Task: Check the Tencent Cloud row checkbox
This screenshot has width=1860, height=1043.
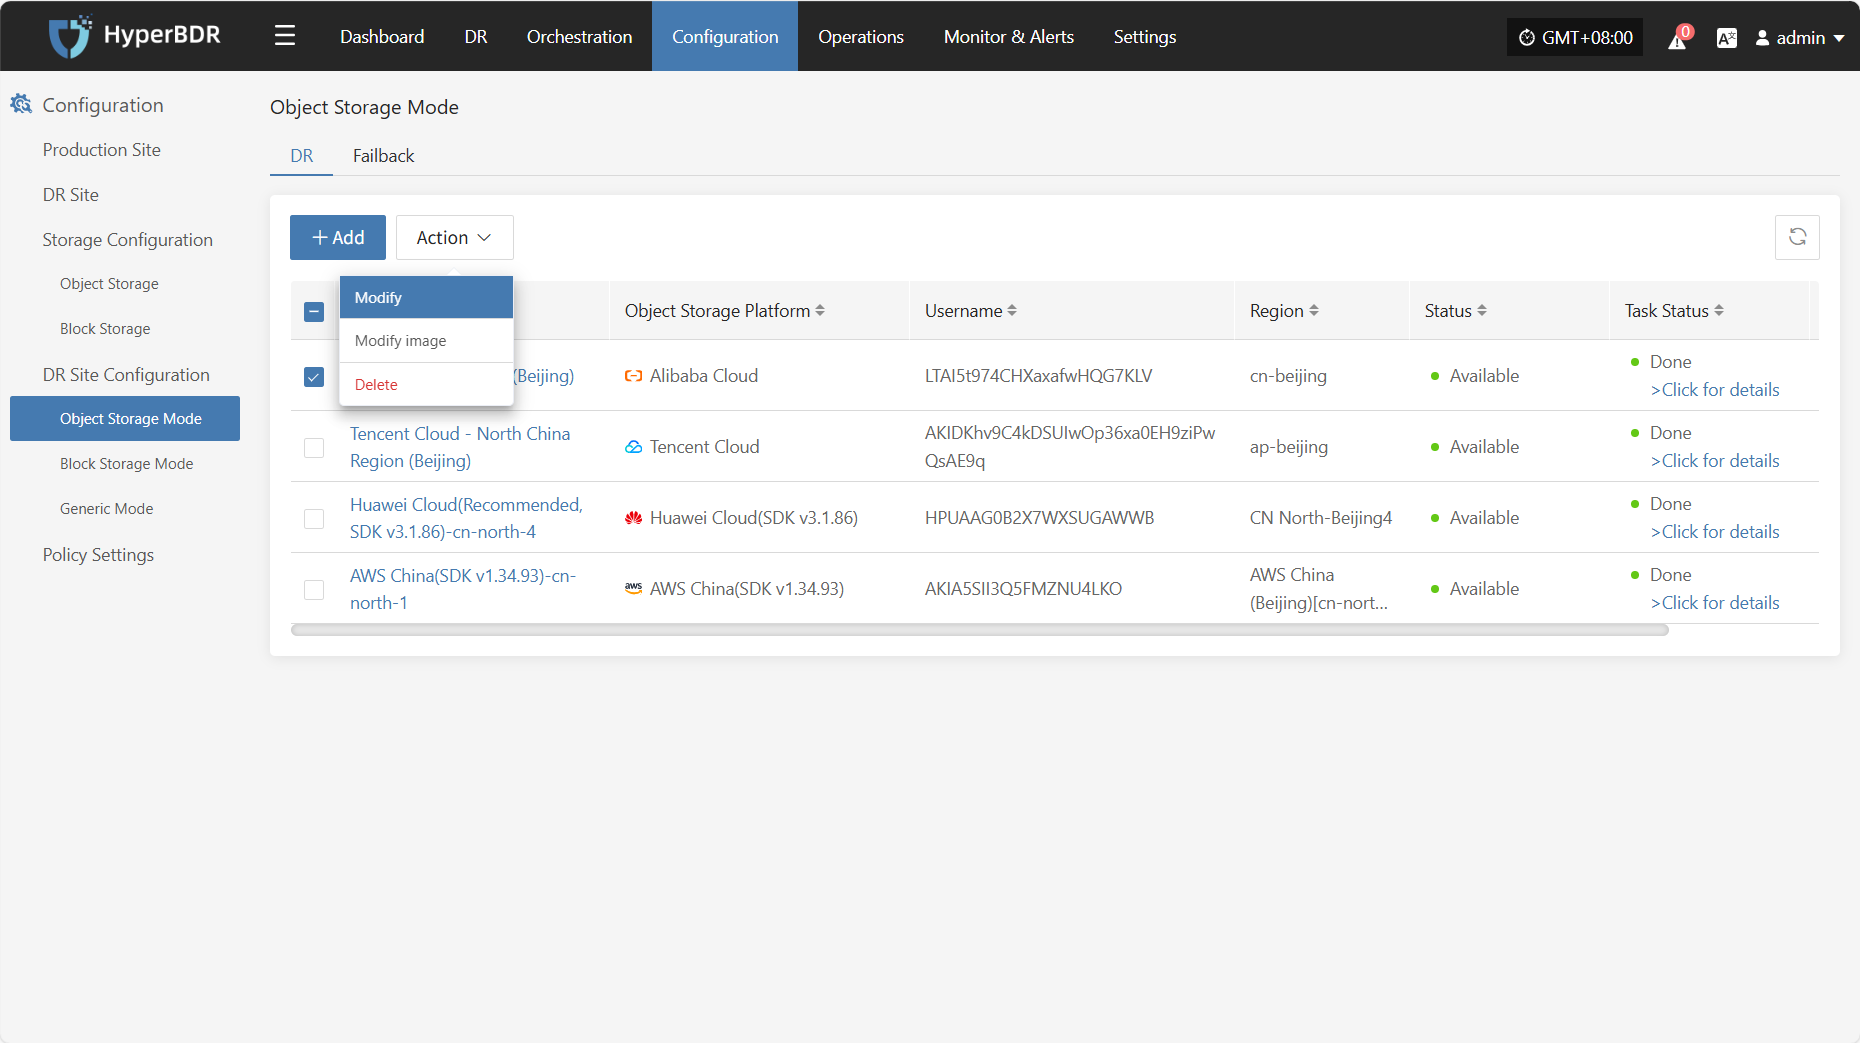Action: (314, 447)
